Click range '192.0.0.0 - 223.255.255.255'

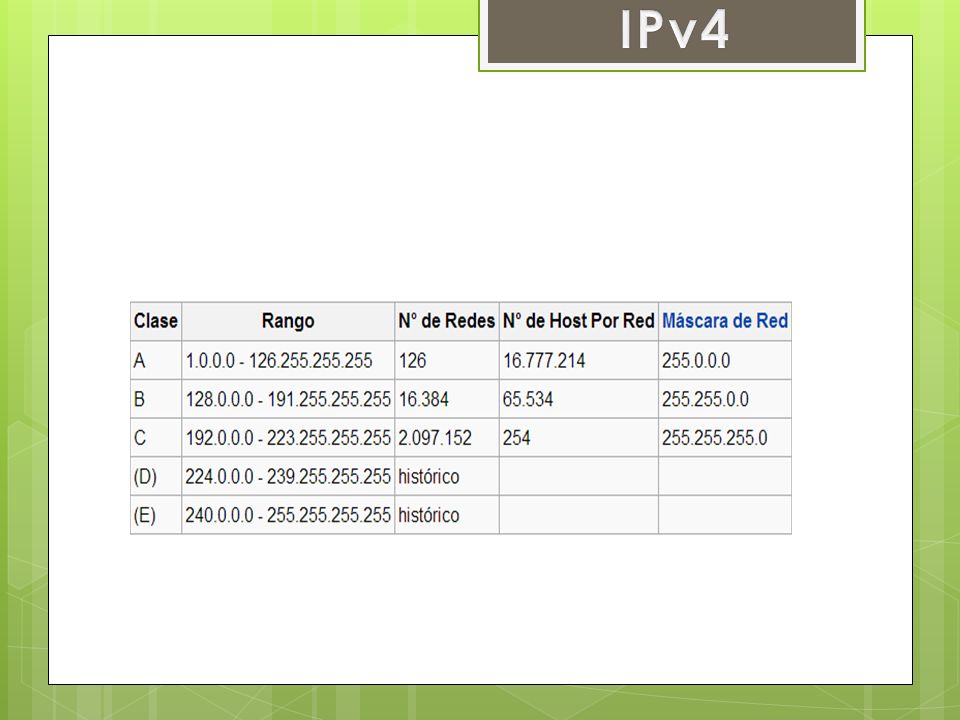(x=288, y=438)
